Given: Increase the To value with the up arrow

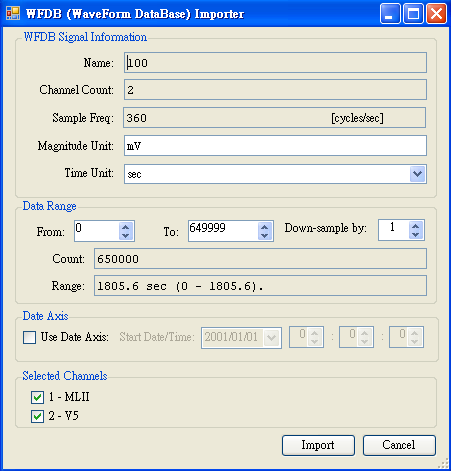Looking at the screenshot, I should pos(265,227).
